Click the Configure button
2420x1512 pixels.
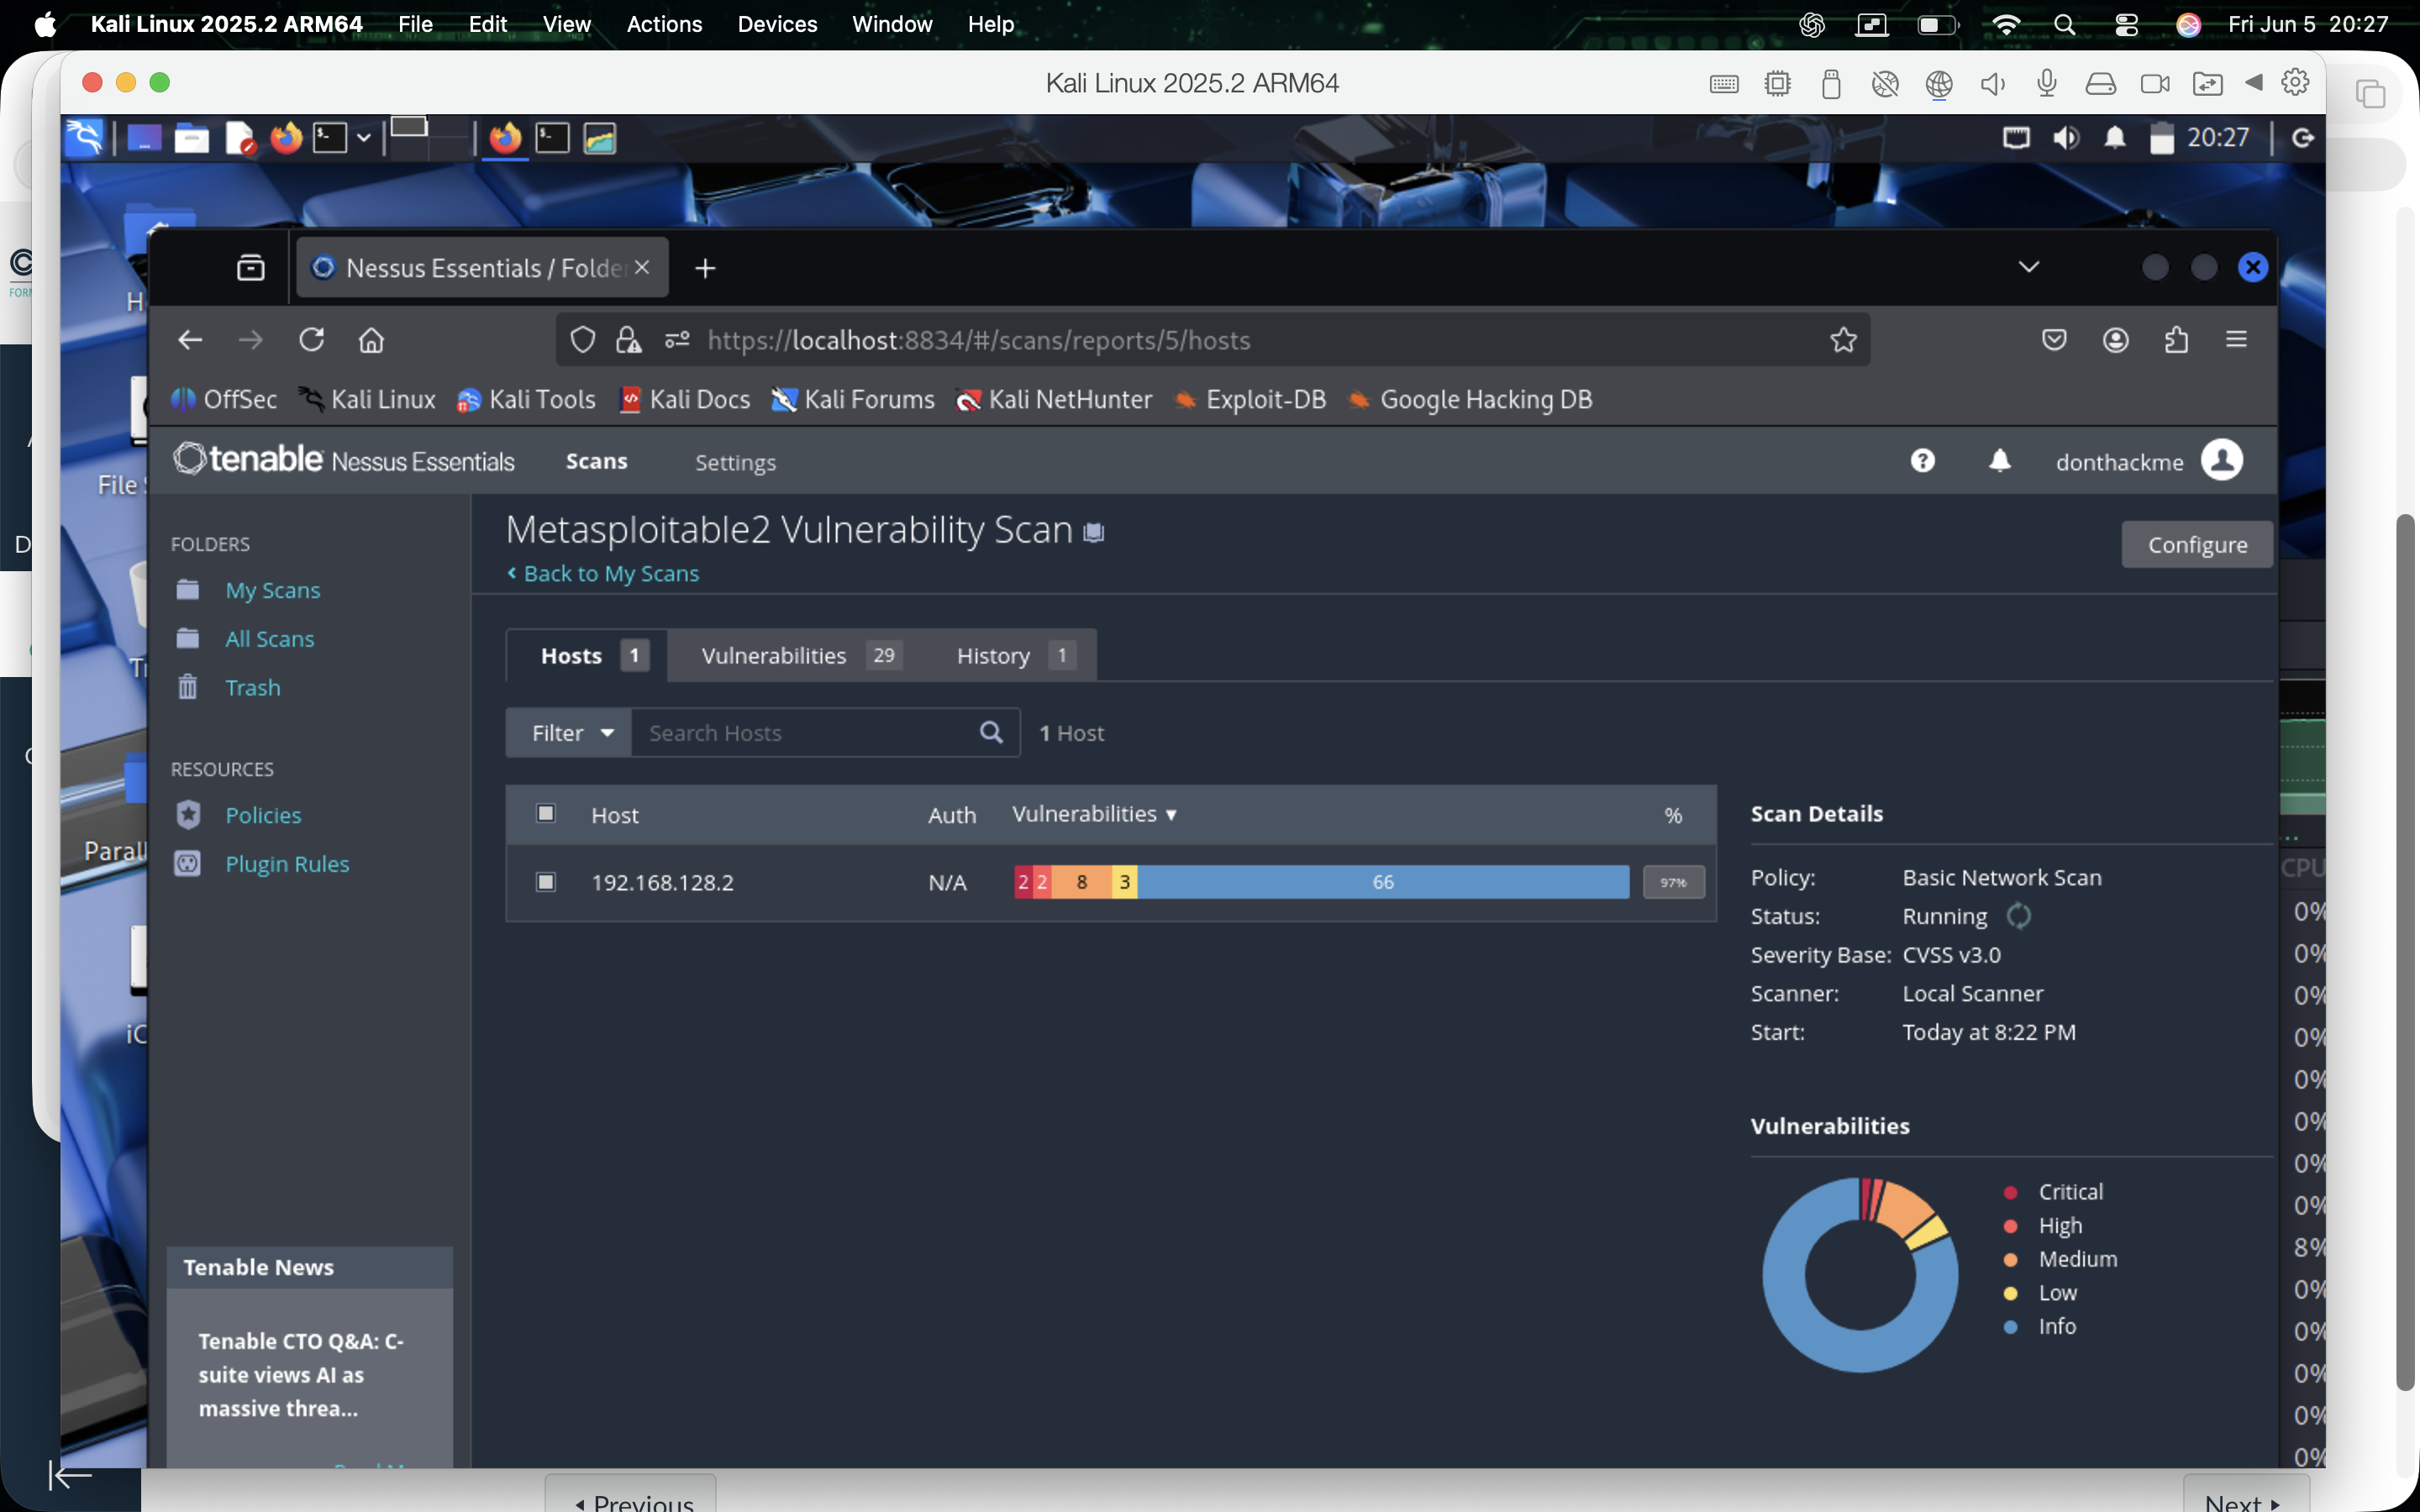(2197, 544)
